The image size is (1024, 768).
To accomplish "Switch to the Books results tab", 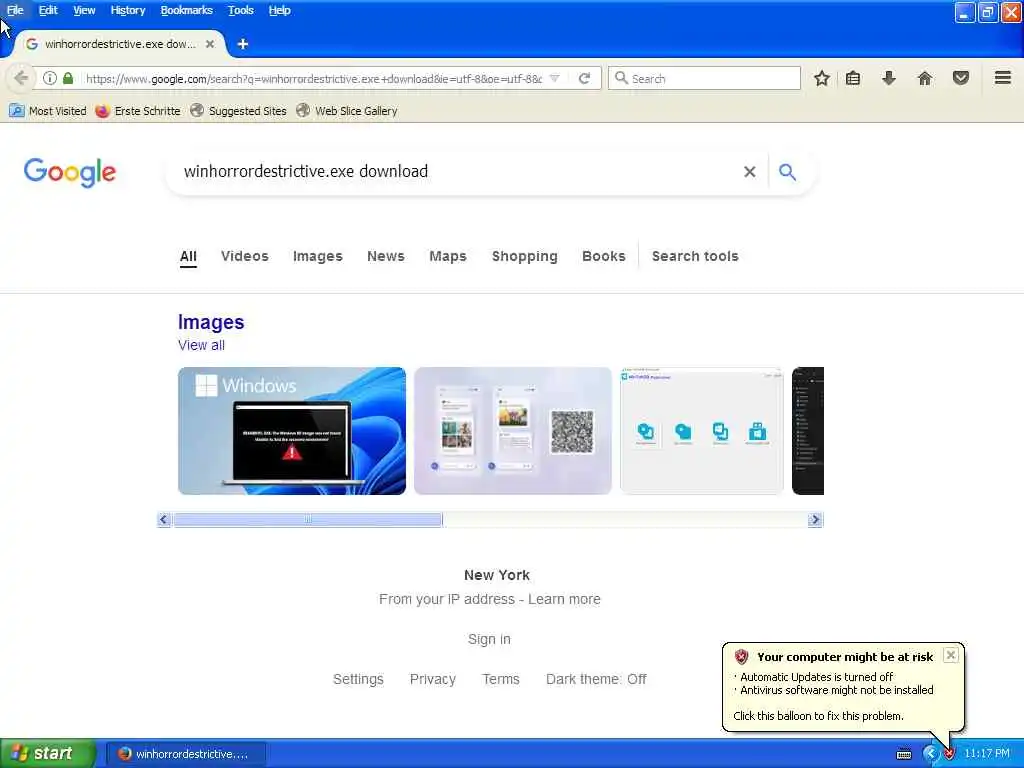I will coord(604,256).
